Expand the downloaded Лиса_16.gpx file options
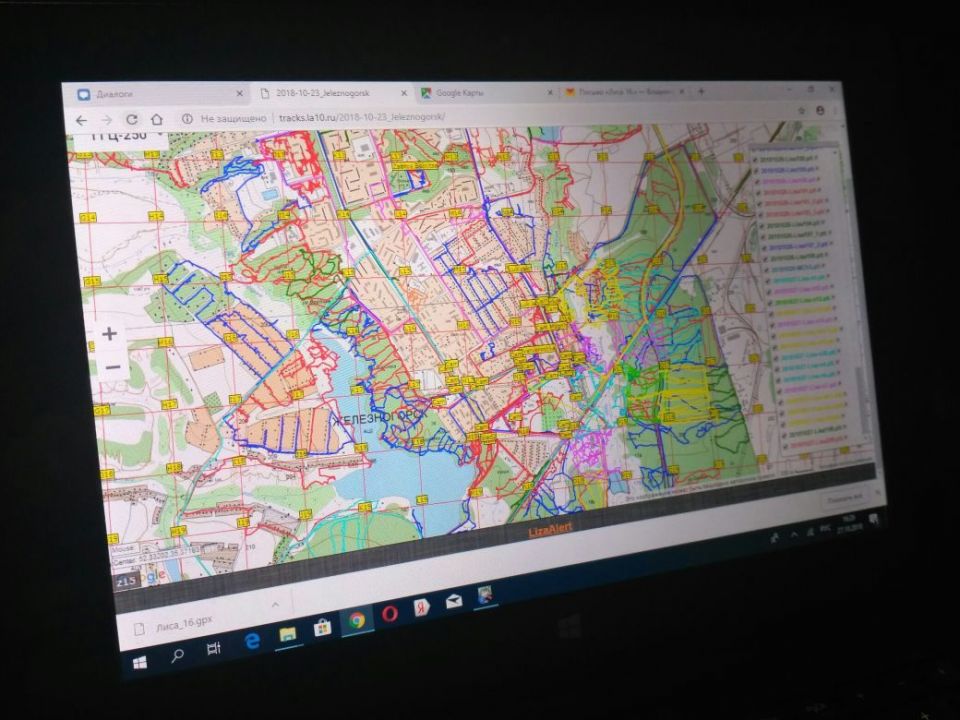Viewport: 960px width, 720px height. tap(276, 606)
